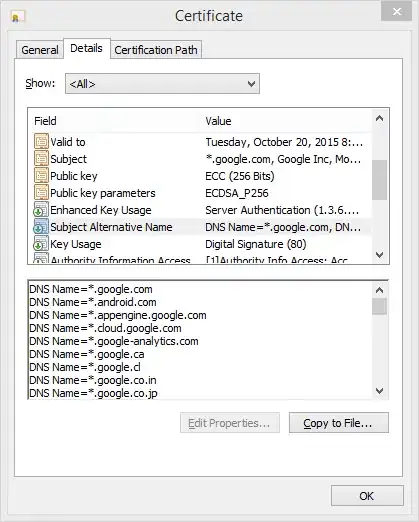
Task: Click the Public key parameters icon
Action: click(41, 192)
